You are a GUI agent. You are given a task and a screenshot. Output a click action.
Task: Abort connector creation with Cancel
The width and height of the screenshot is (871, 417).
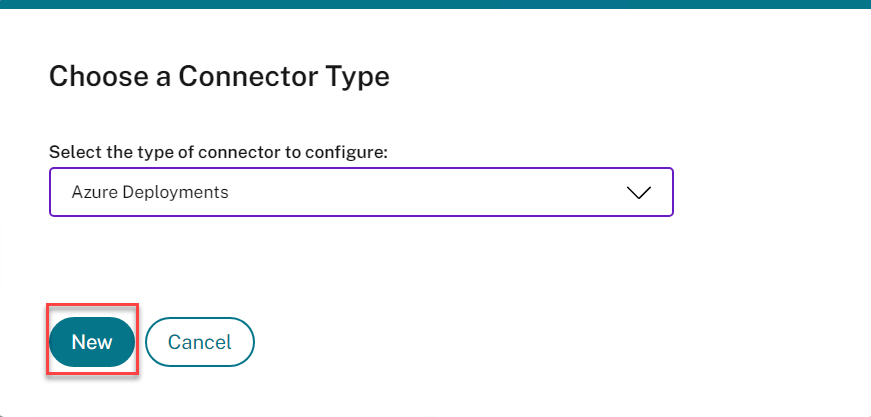click(x=200, y=342)
